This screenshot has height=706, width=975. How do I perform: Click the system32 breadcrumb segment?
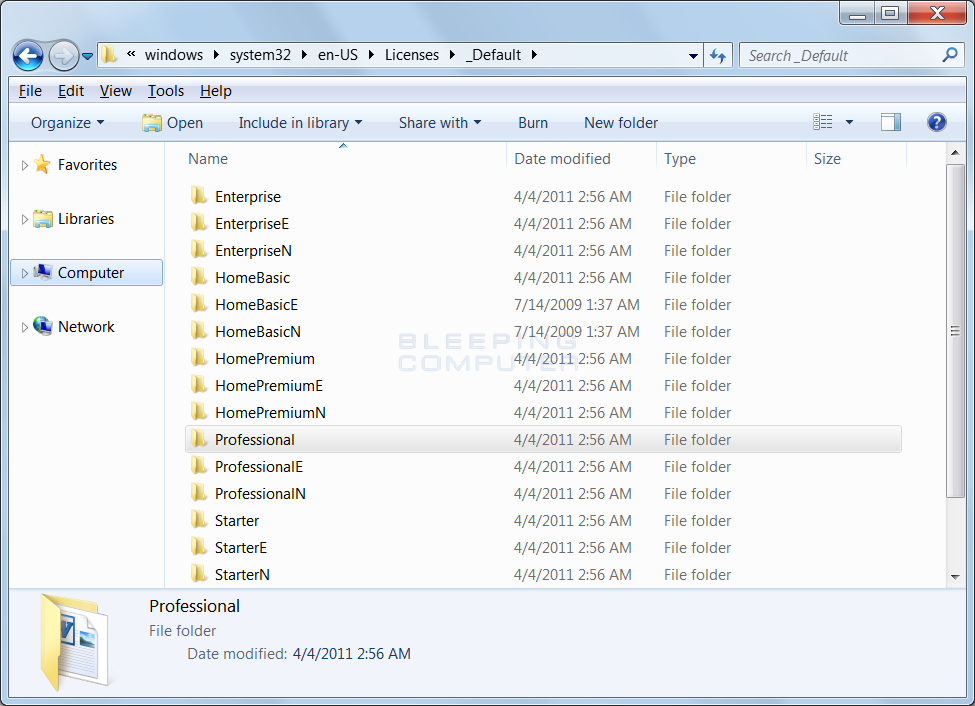click(260, 55)
